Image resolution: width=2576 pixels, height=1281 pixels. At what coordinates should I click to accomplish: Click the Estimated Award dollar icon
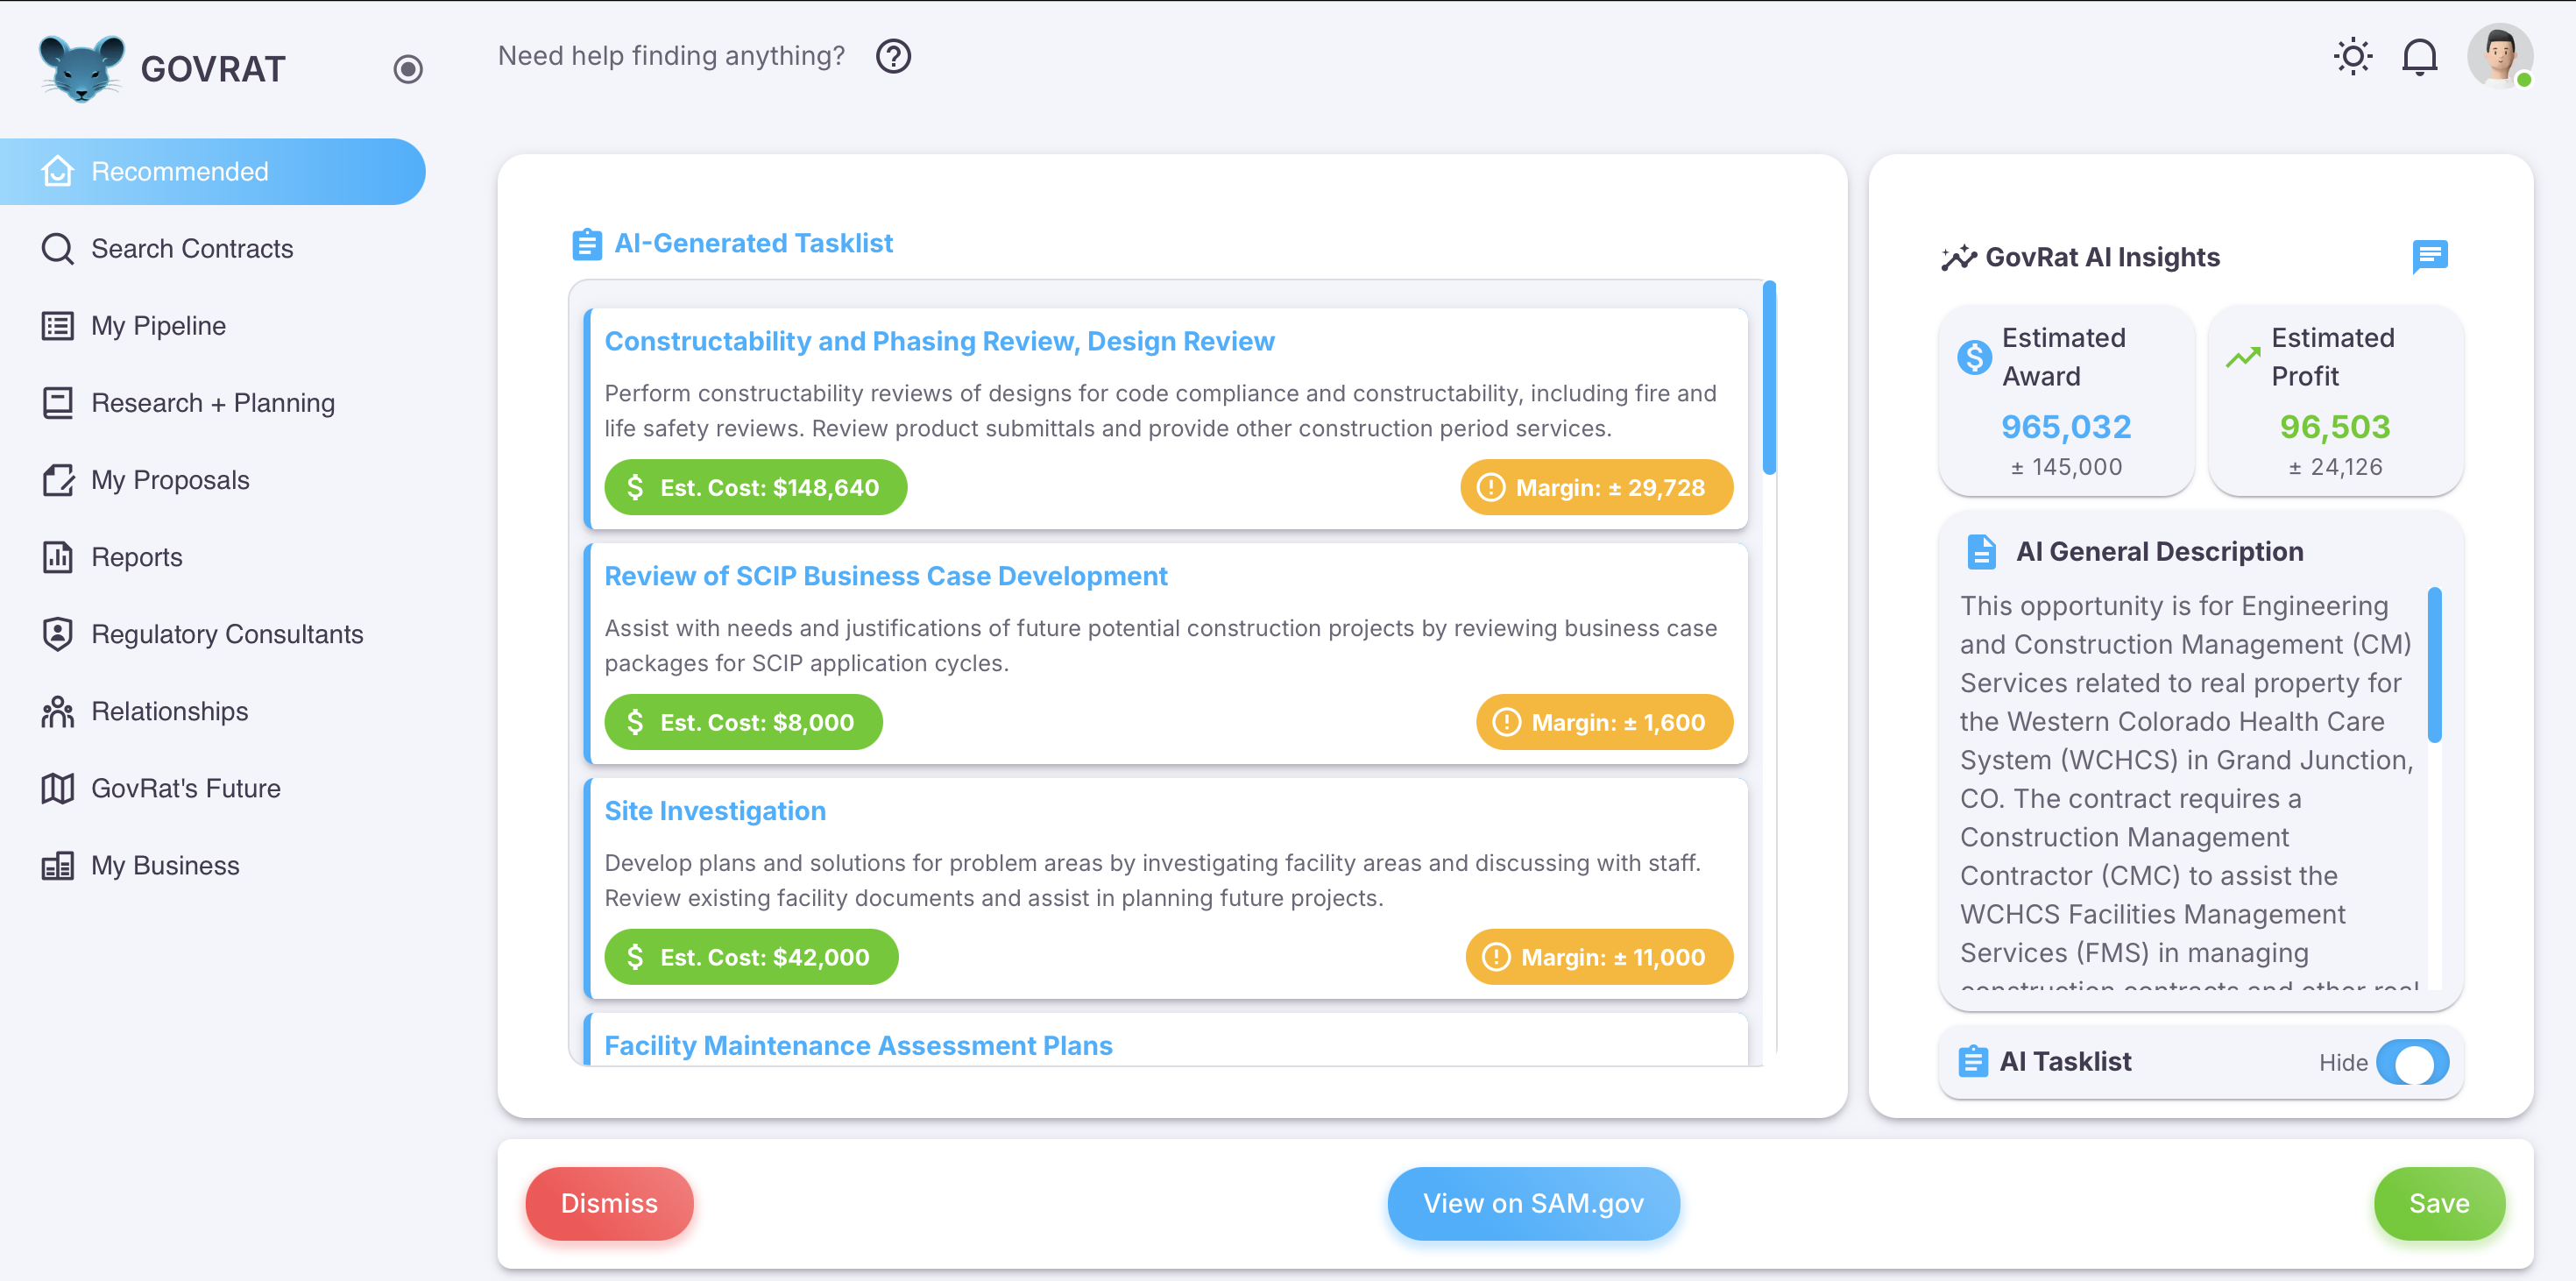click(x=1973, y=356)
